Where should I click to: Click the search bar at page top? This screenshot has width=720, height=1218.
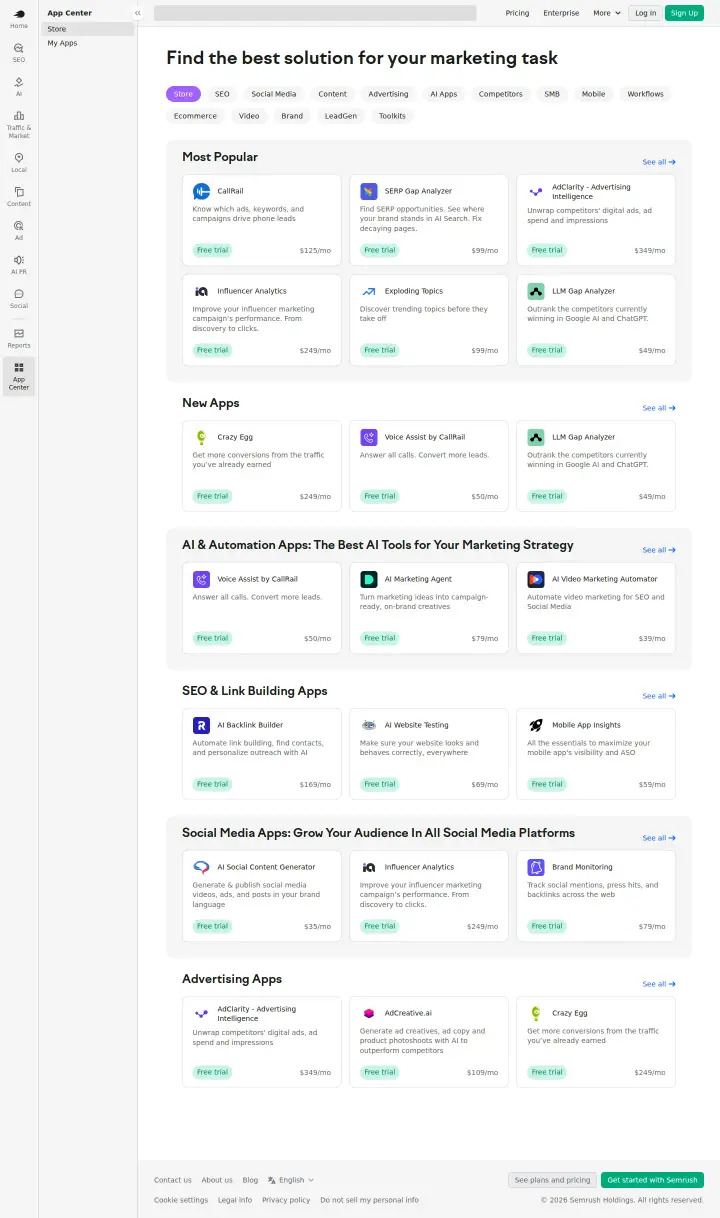point(315,13)
